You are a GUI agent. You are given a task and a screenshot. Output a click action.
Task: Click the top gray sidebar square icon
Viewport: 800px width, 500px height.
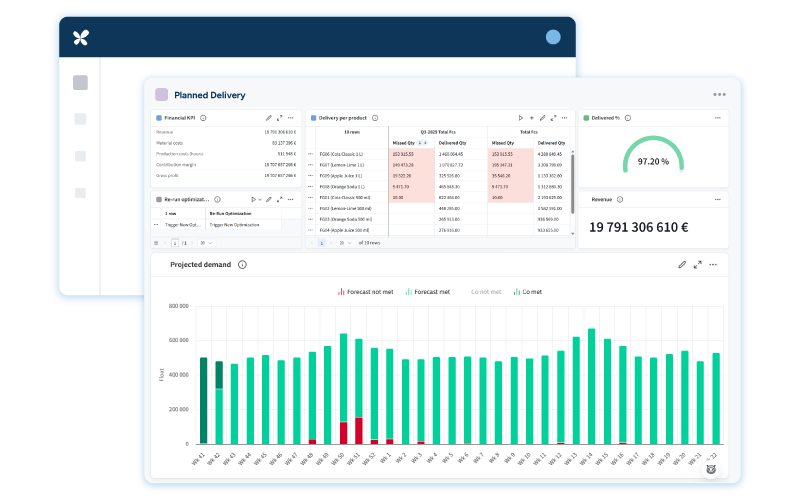point(80,83)
